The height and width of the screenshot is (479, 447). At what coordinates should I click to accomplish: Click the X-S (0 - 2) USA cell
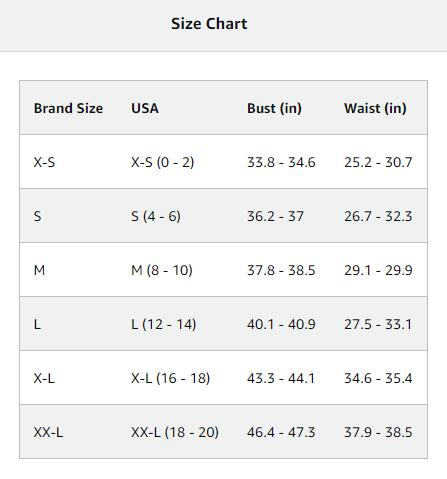point(162,162)
